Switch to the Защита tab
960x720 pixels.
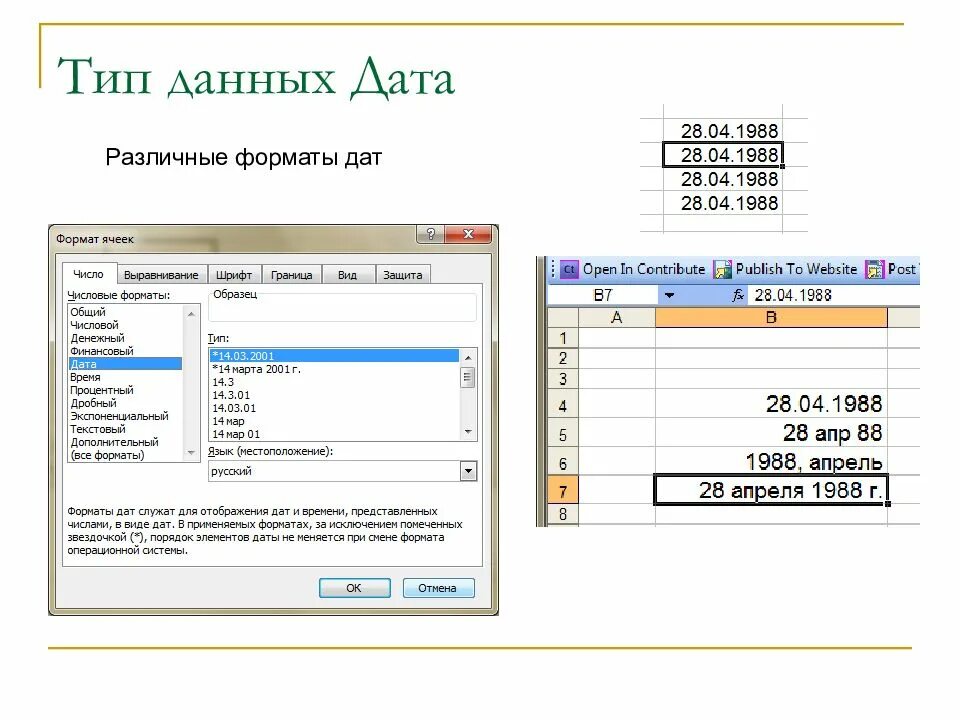point(402,275)
